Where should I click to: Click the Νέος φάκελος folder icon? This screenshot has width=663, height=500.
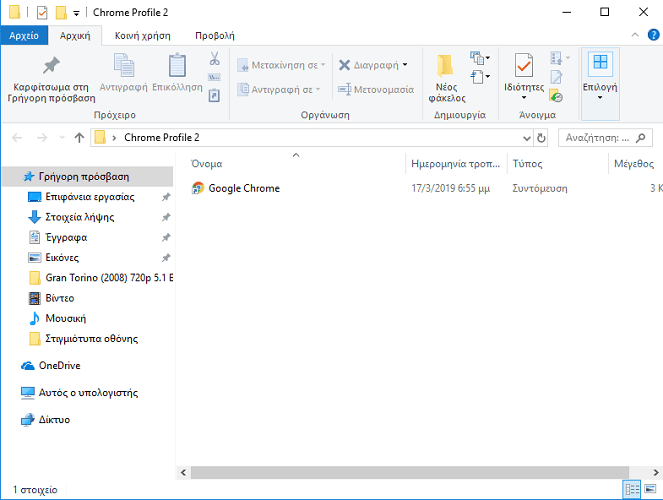click(445, 66)
